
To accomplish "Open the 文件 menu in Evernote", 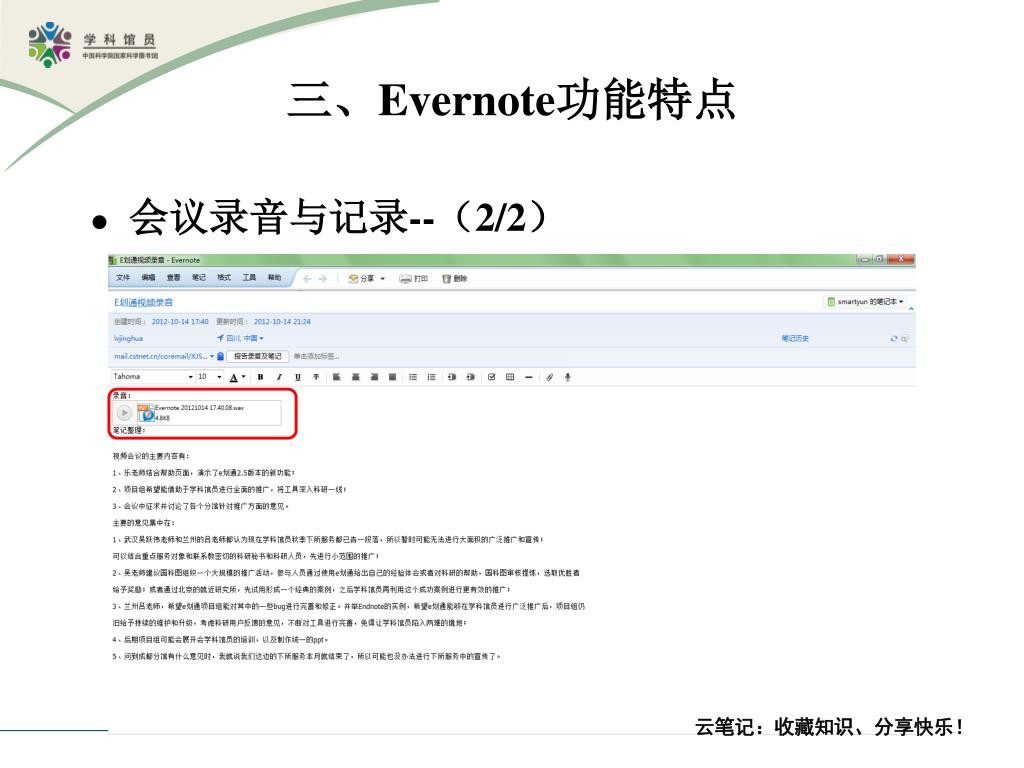I will 123,278.
